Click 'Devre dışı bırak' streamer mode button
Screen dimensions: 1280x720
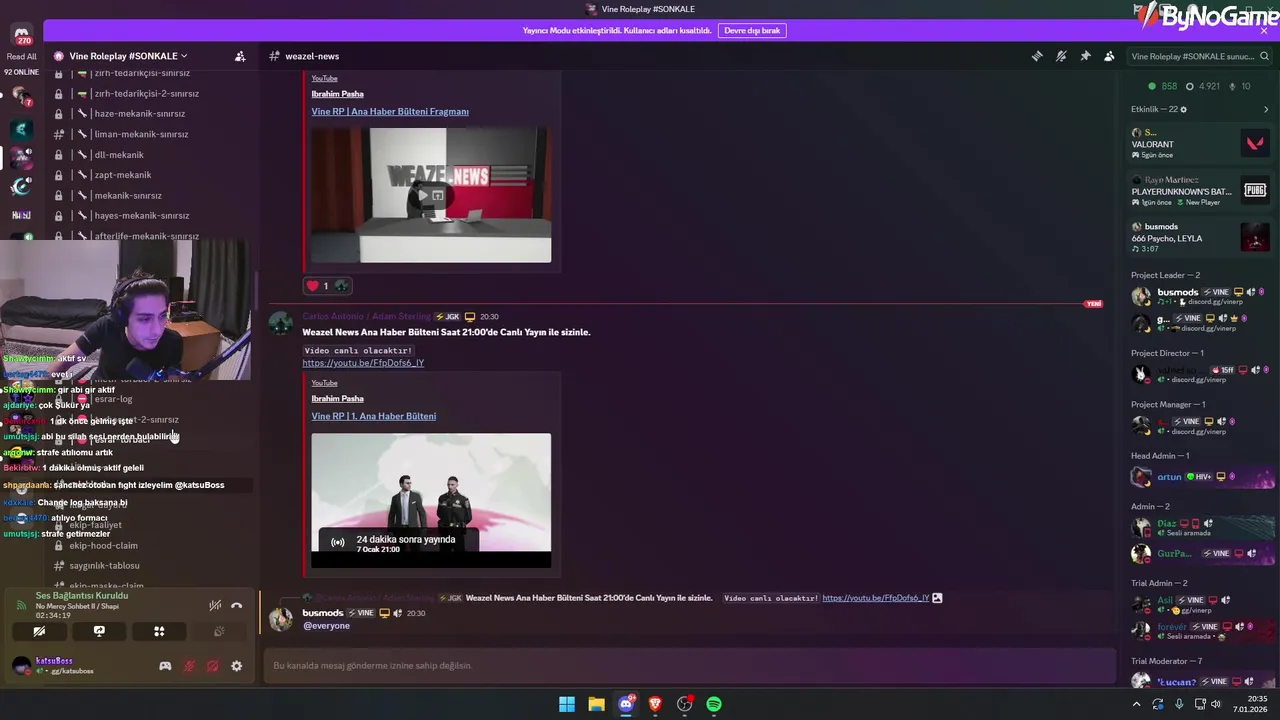tap(752, 30)
